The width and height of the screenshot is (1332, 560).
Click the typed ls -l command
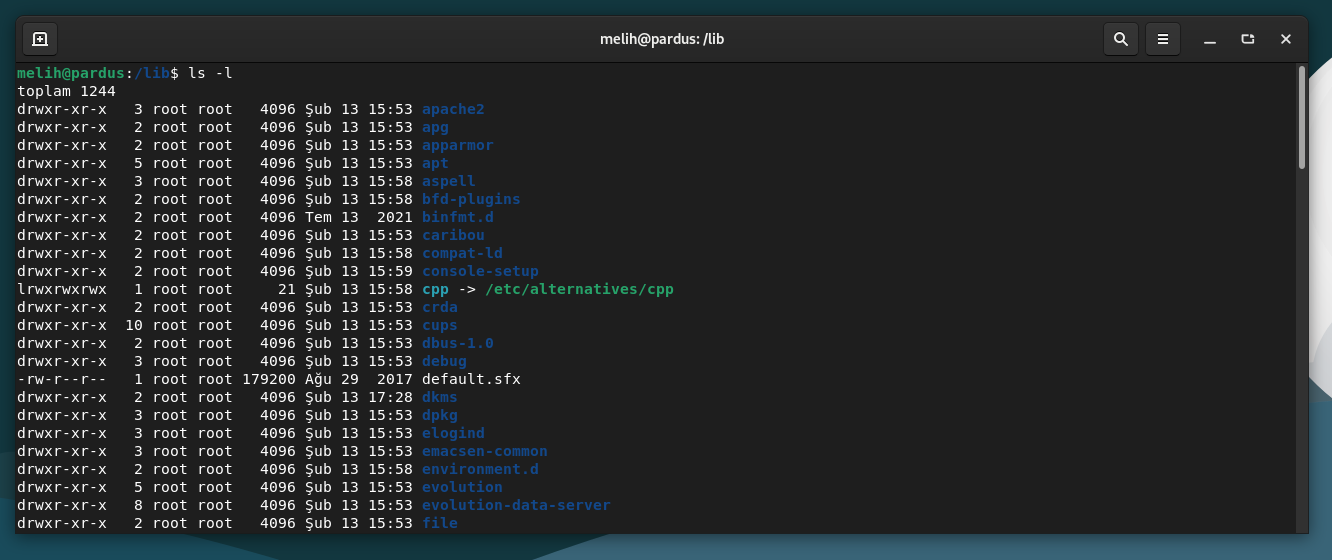click(x=210, y=73)
